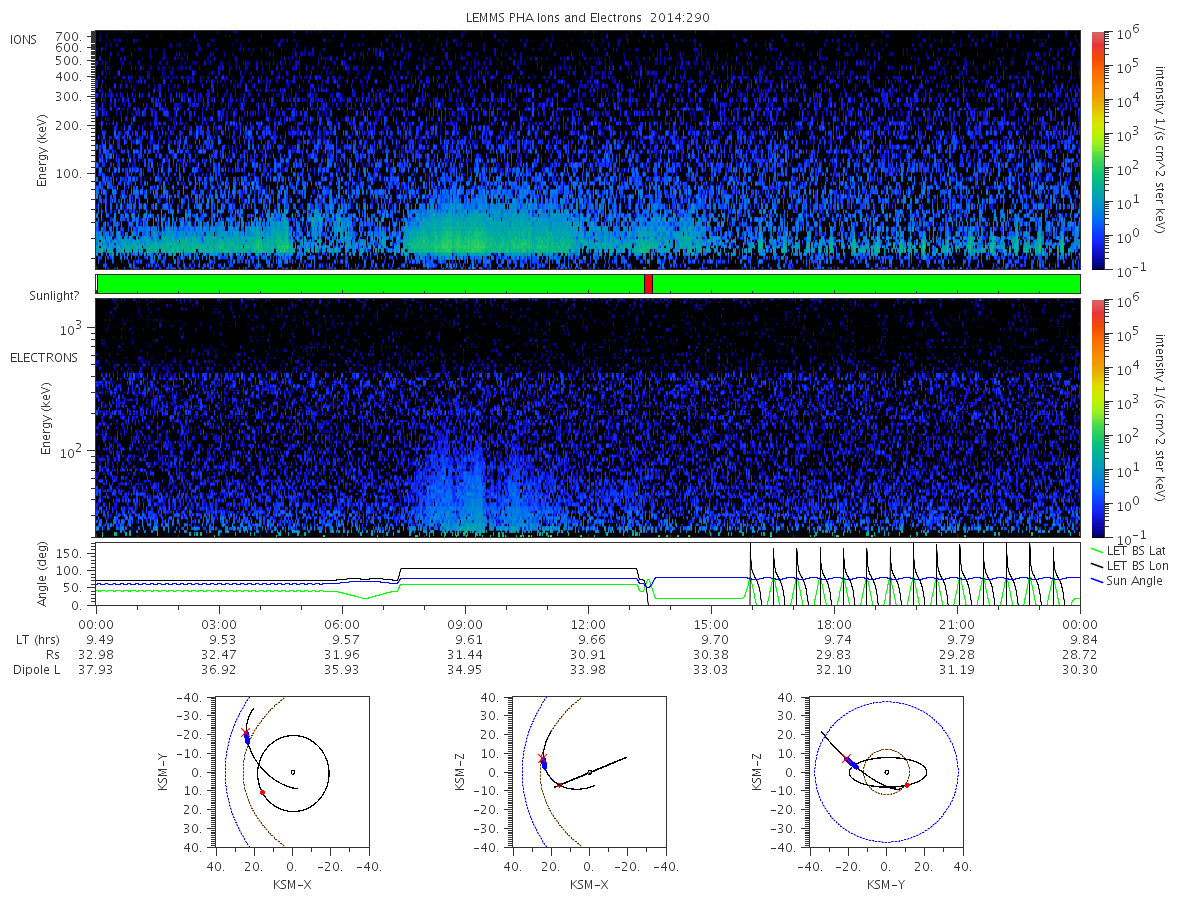Click the LET BS Lat legend entry
Screen dimensions: 1200x900
pyautogui.click(x=1129, y=551)
